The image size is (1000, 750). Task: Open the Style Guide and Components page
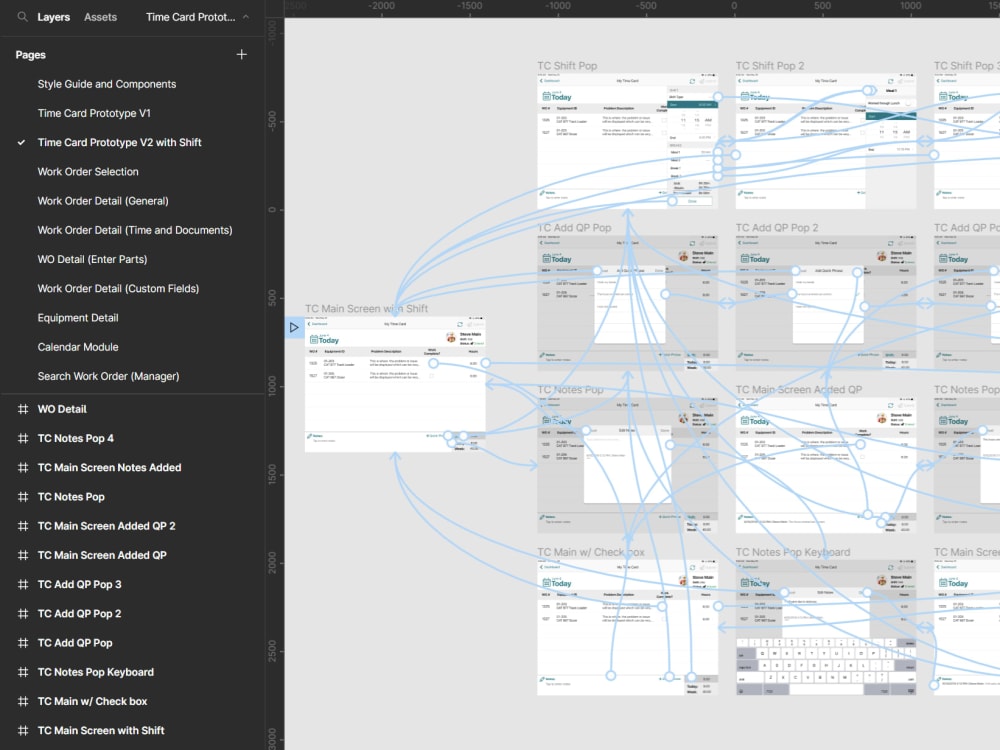click(x=107, y=84)
